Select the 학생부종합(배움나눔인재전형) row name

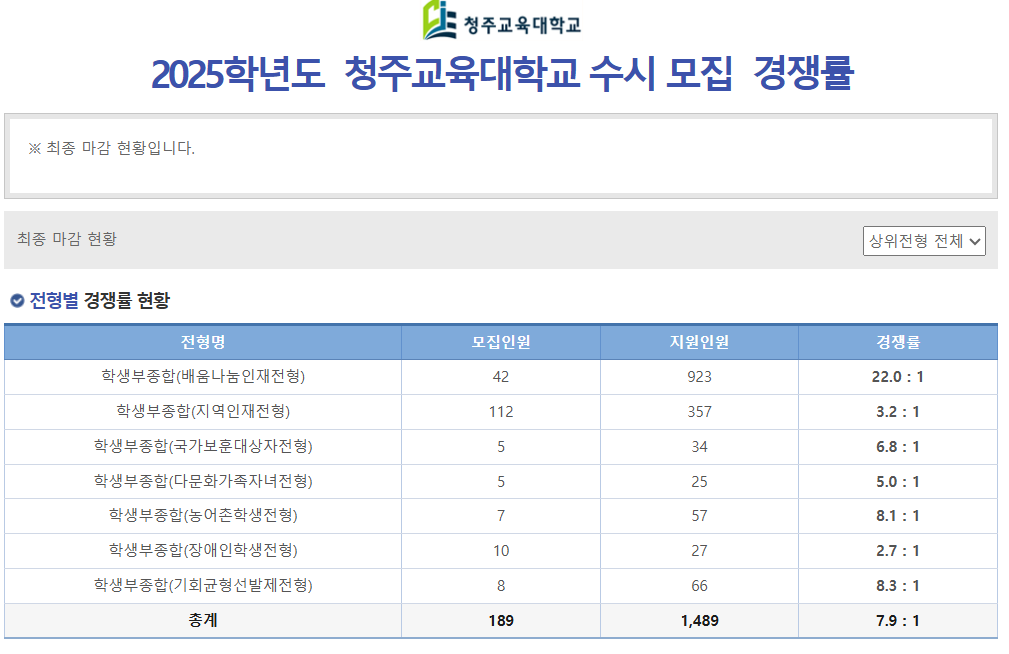[203, 377]
